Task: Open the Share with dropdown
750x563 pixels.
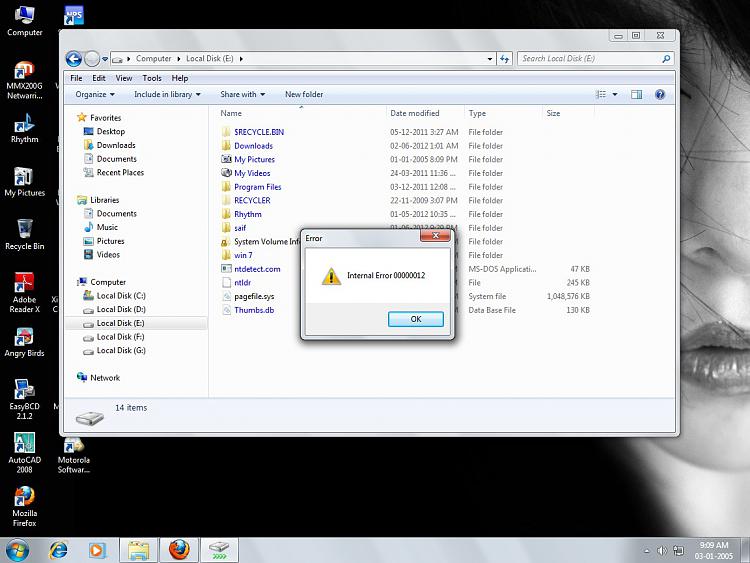Action: [x=243, y=94]
